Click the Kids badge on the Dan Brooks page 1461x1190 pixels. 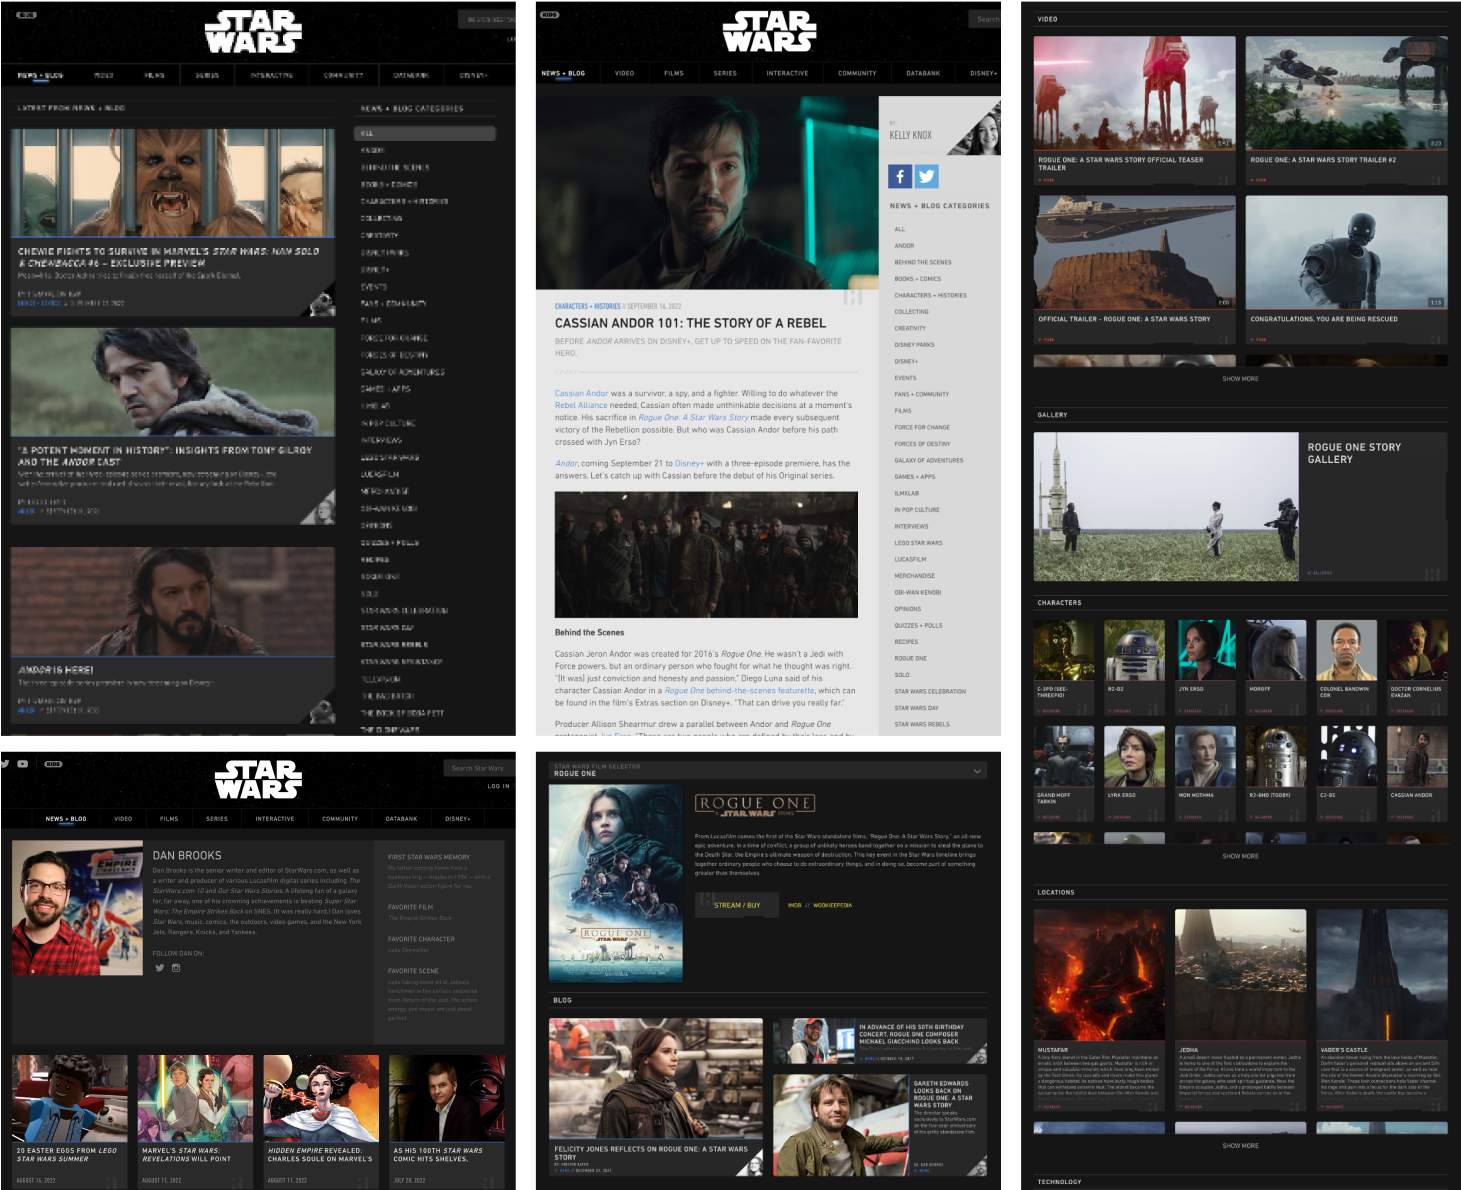click(x=53, y=764)
